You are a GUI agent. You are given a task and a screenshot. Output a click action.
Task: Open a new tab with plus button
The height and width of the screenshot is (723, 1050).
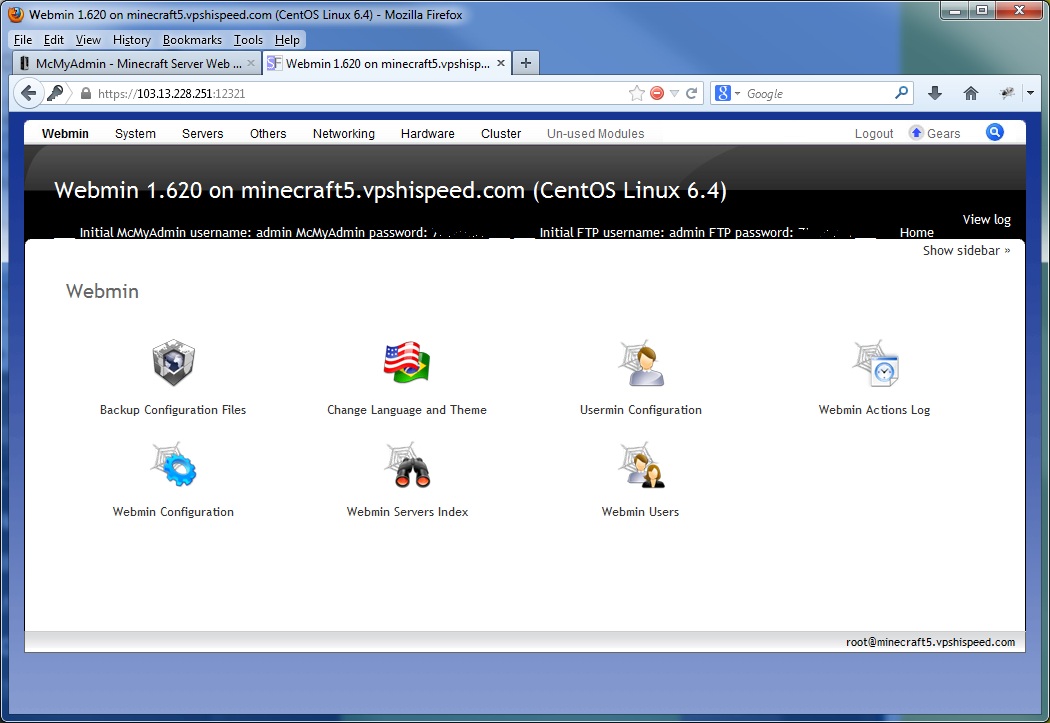coord(526,63)
